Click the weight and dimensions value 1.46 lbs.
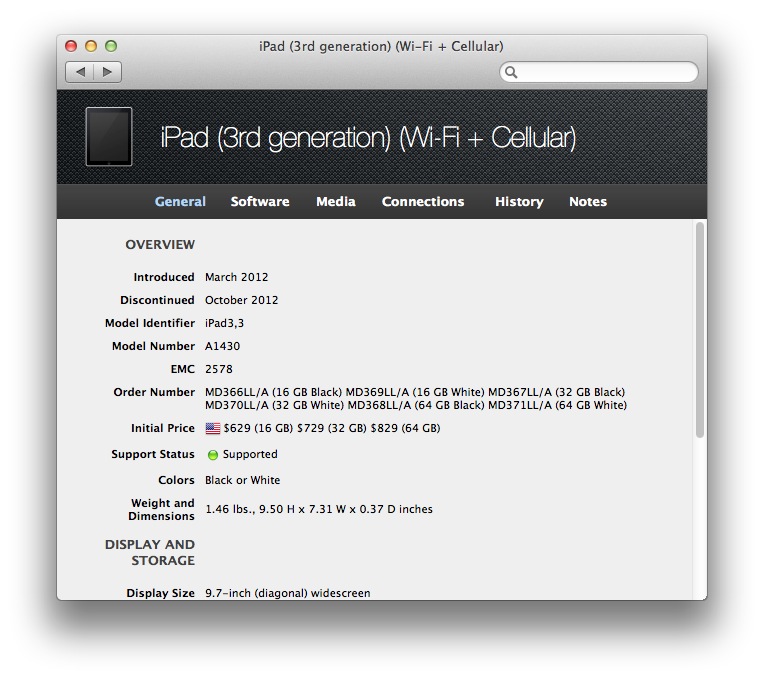This screenshot has width=764, height=679. [x=319, y=509]
